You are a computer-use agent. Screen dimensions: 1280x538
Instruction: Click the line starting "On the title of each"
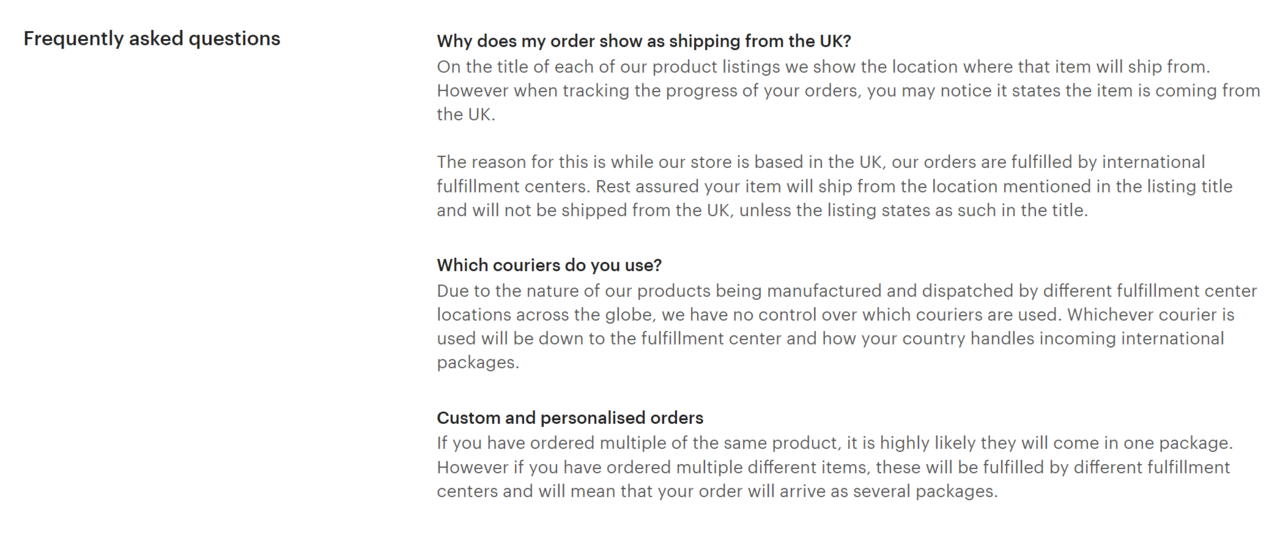click(823, 67)
